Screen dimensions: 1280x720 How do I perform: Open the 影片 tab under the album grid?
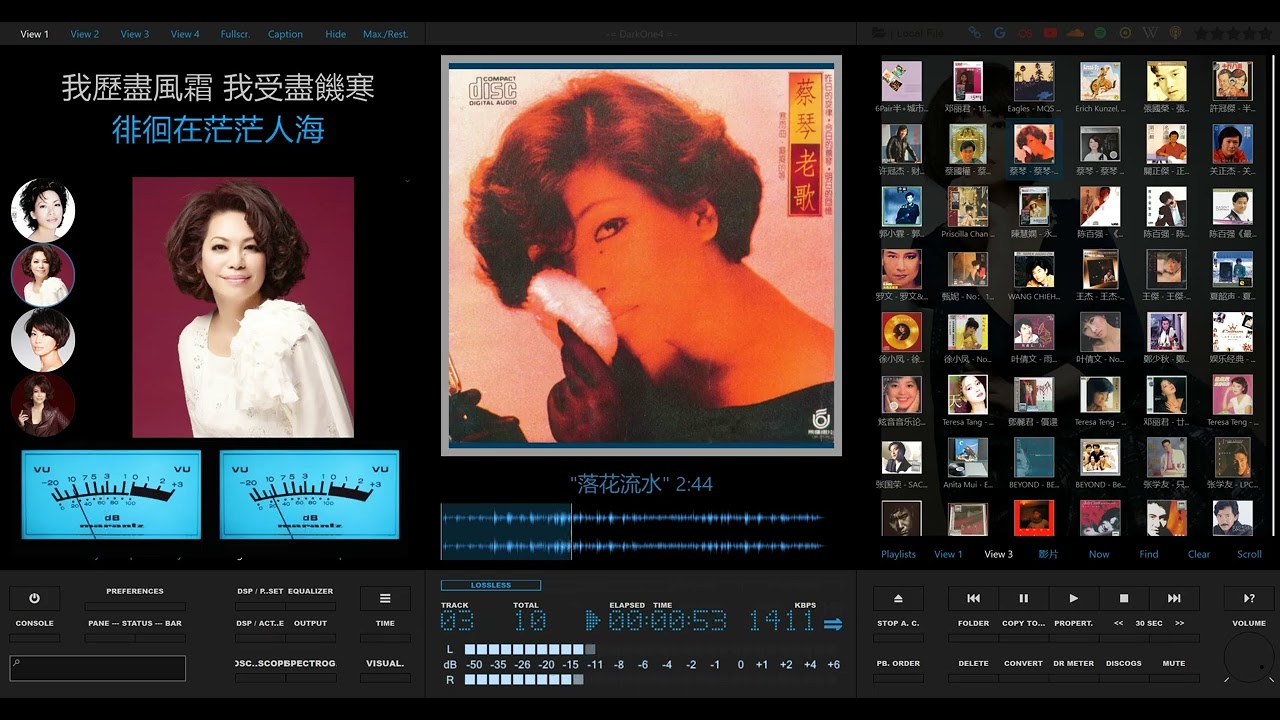1048,554
